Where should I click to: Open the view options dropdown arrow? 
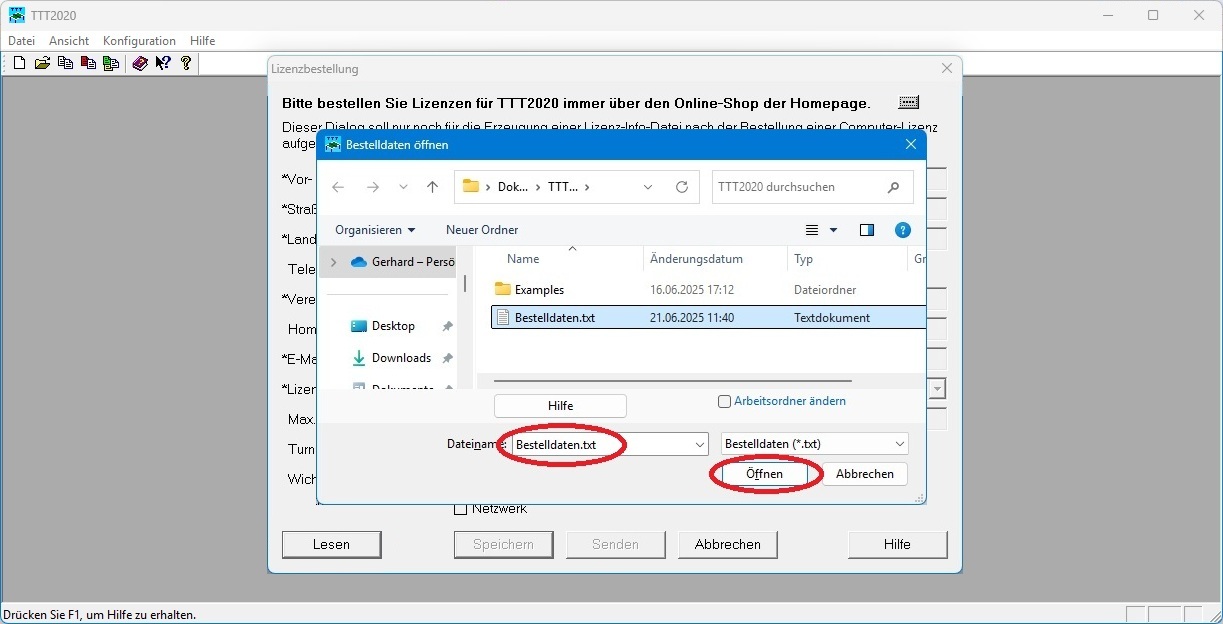[834, 230]
